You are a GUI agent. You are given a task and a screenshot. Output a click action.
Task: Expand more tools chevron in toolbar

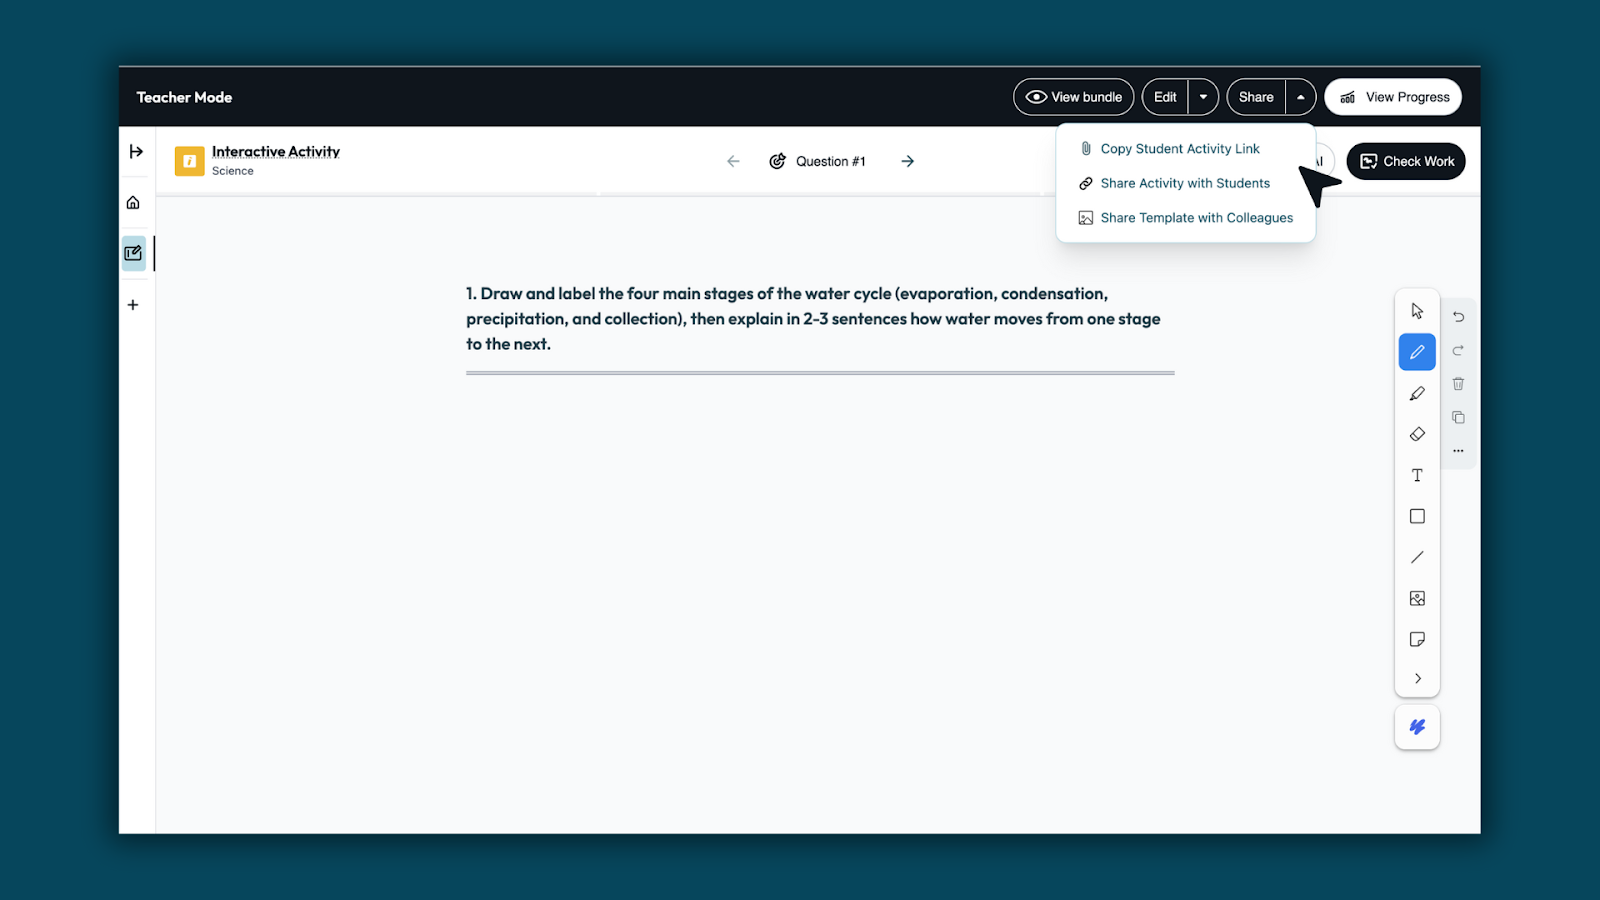point(1417,678)
